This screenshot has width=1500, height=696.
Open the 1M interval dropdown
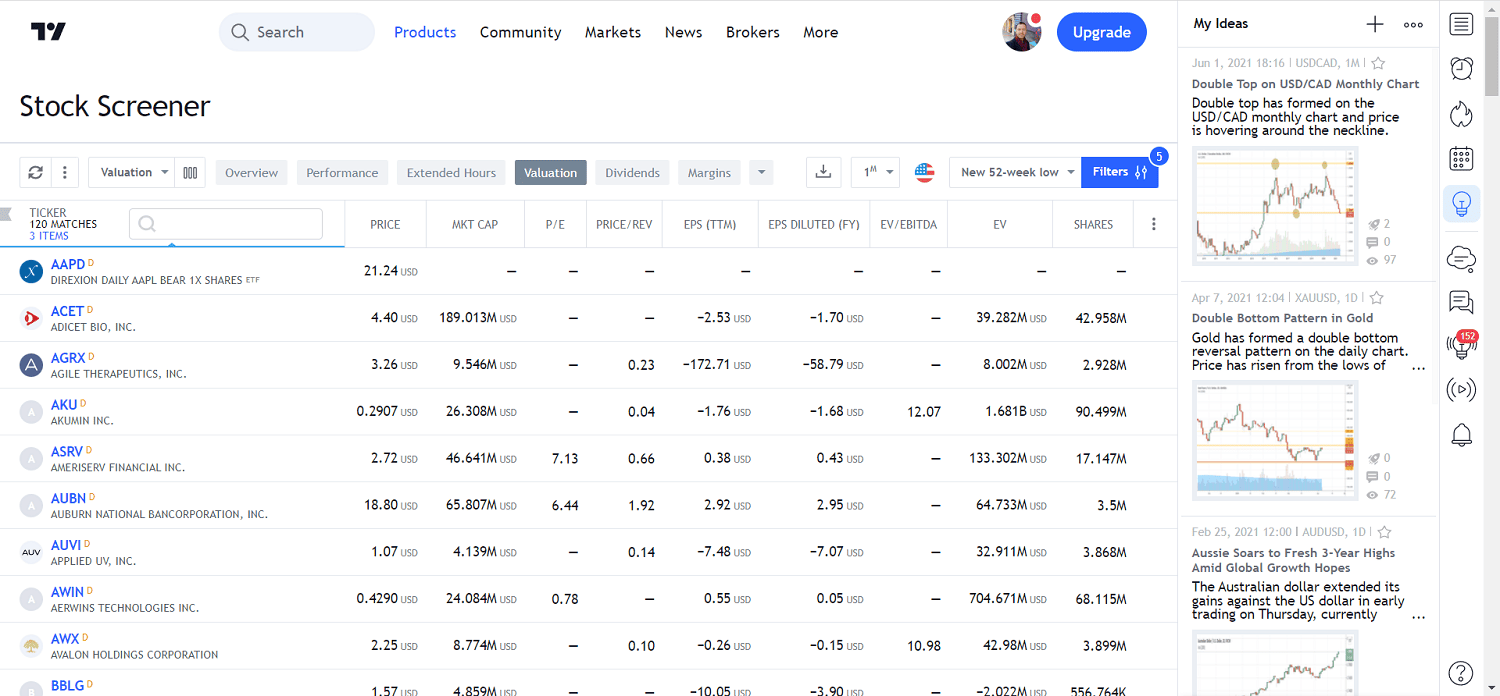[x=875, y=172]
